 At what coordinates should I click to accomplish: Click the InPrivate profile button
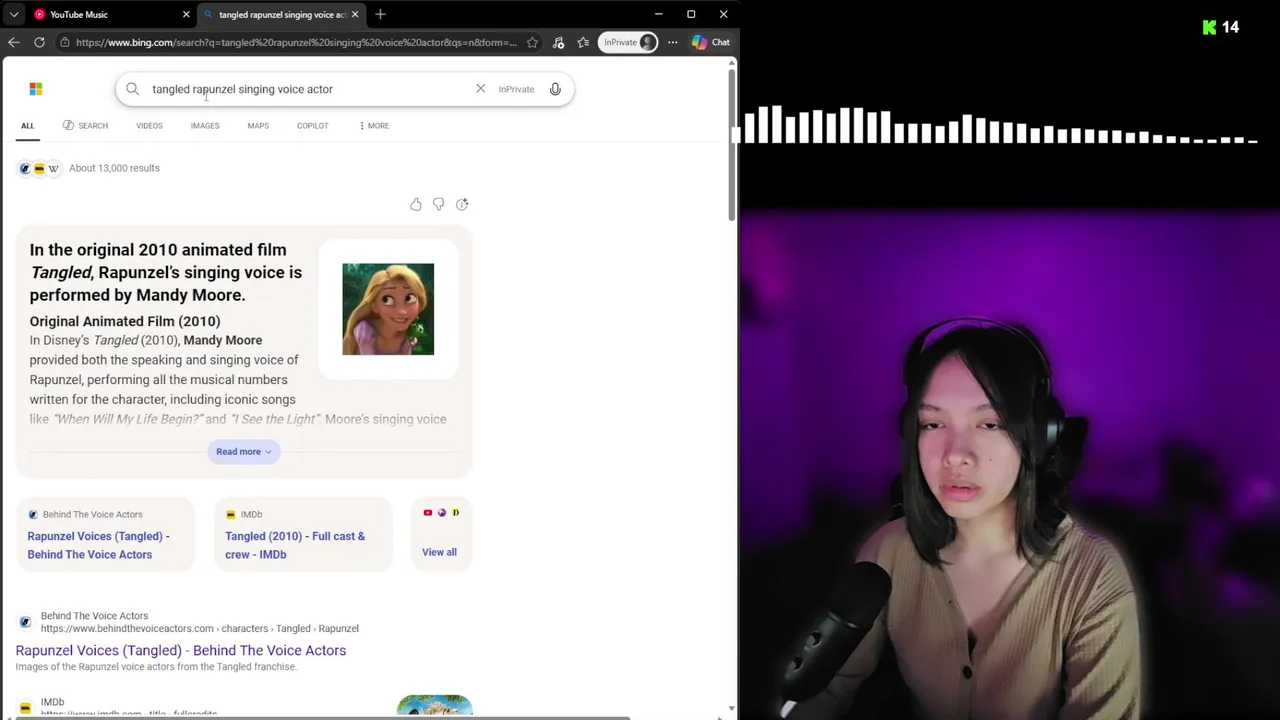point(629,42)
